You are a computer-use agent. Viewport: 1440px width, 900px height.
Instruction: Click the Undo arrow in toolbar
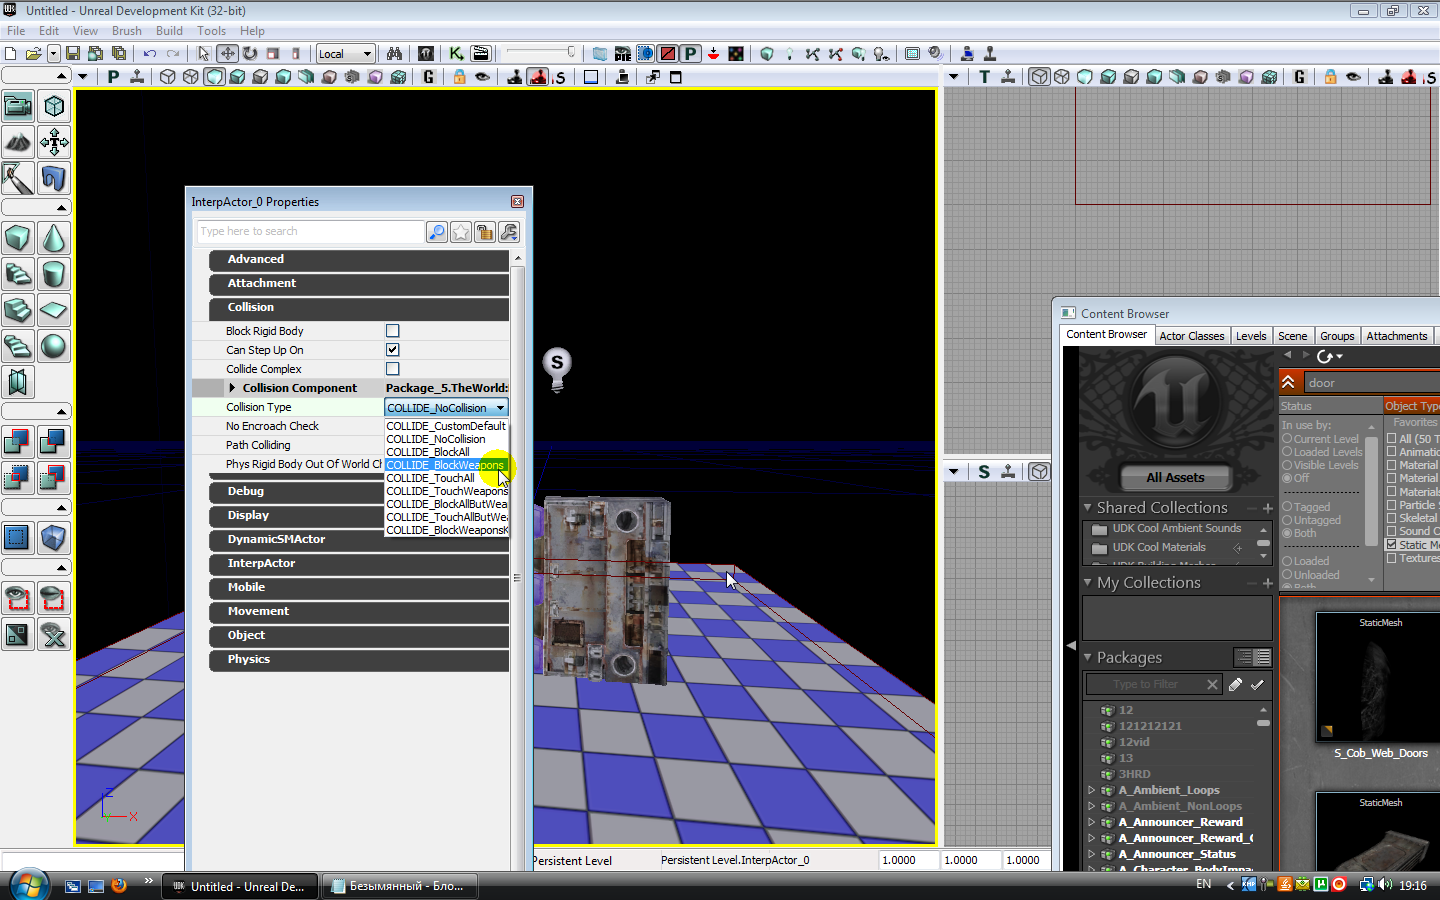[x=150, y=53]
